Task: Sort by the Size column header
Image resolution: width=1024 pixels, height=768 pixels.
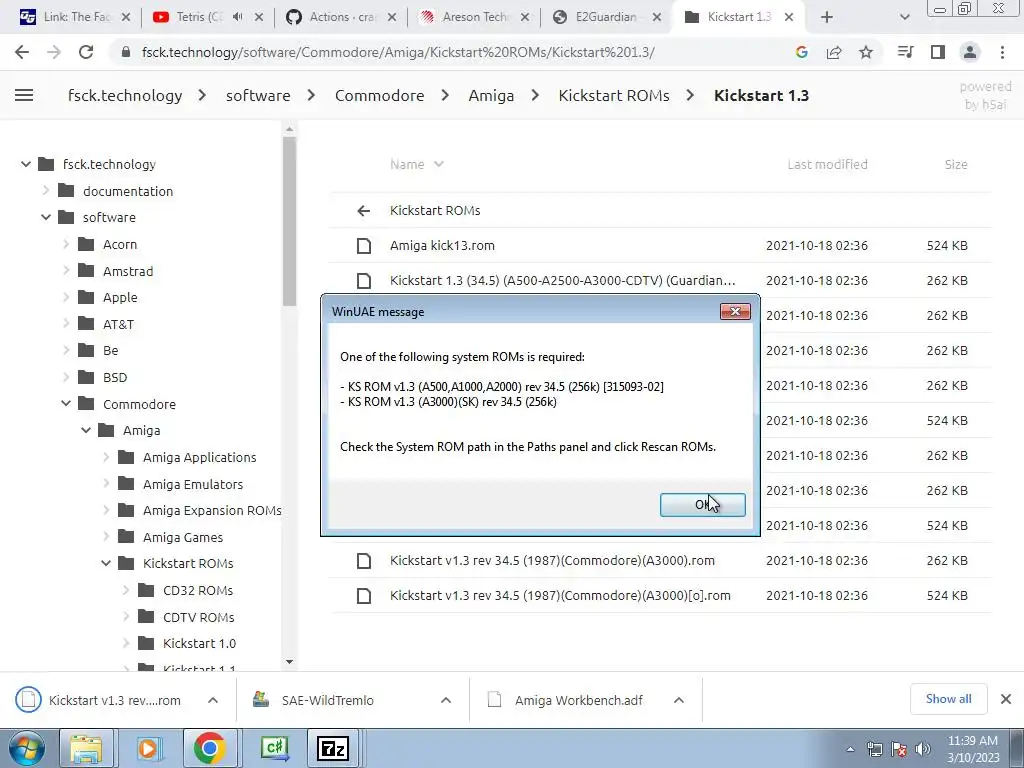Action: coord(956,165)
